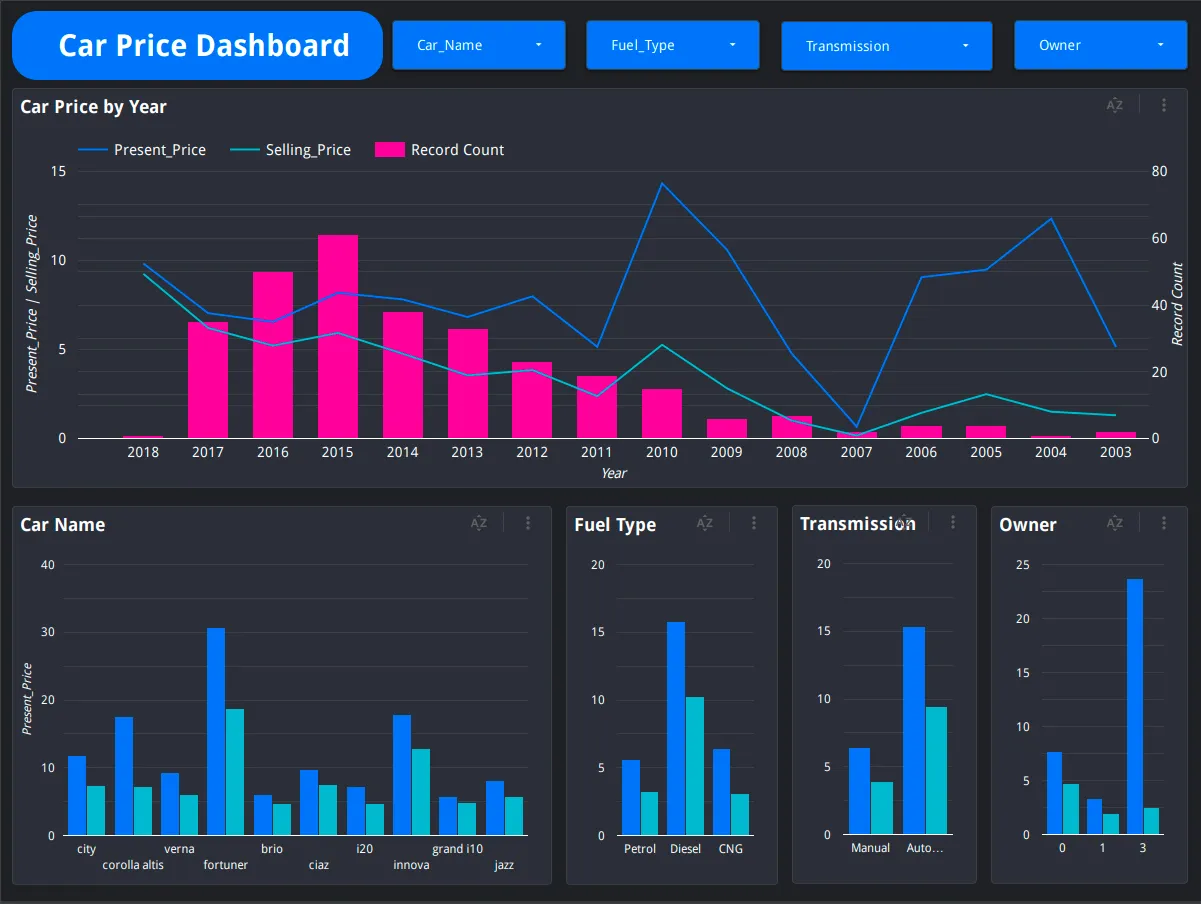Open sort options on Owner chart
Image resolution: width=1201 pixels, height=904 pixels.
pos(1114,523)
